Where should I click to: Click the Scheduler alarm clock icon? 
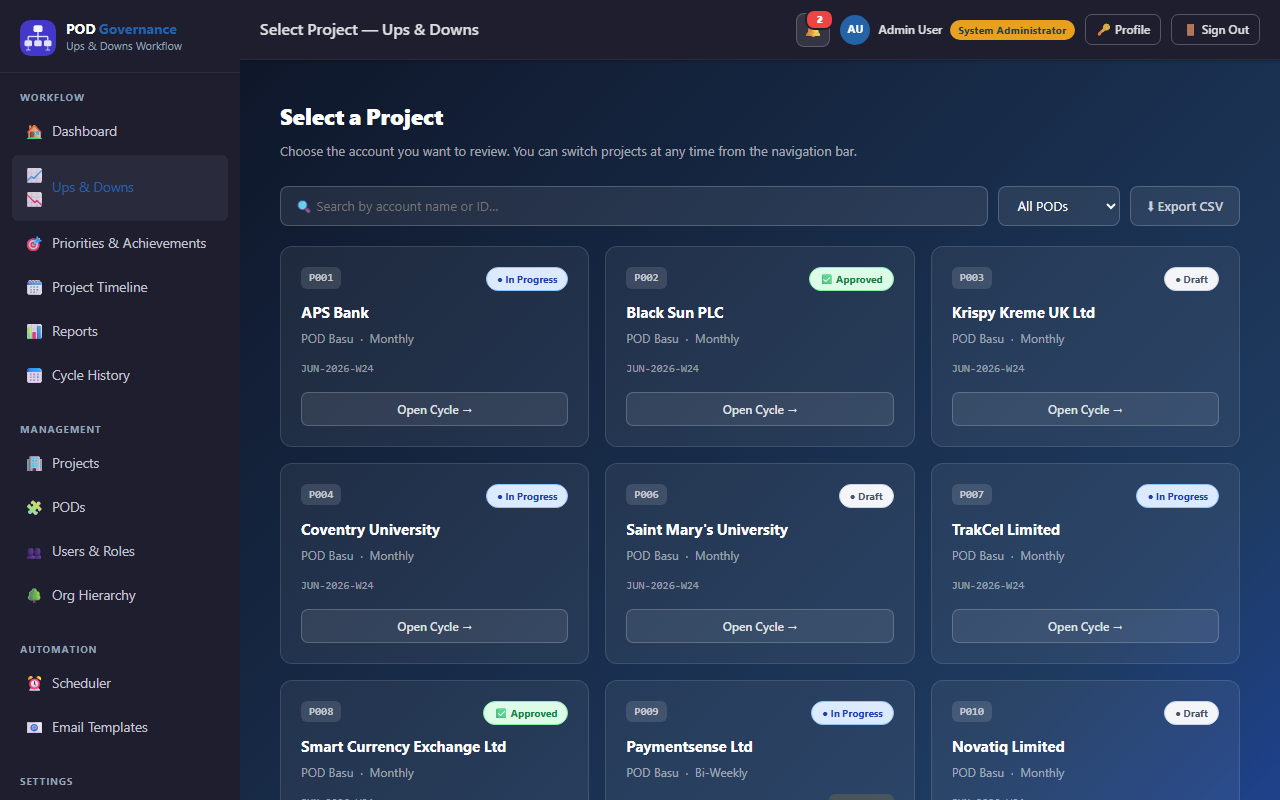tap(34, 683)
